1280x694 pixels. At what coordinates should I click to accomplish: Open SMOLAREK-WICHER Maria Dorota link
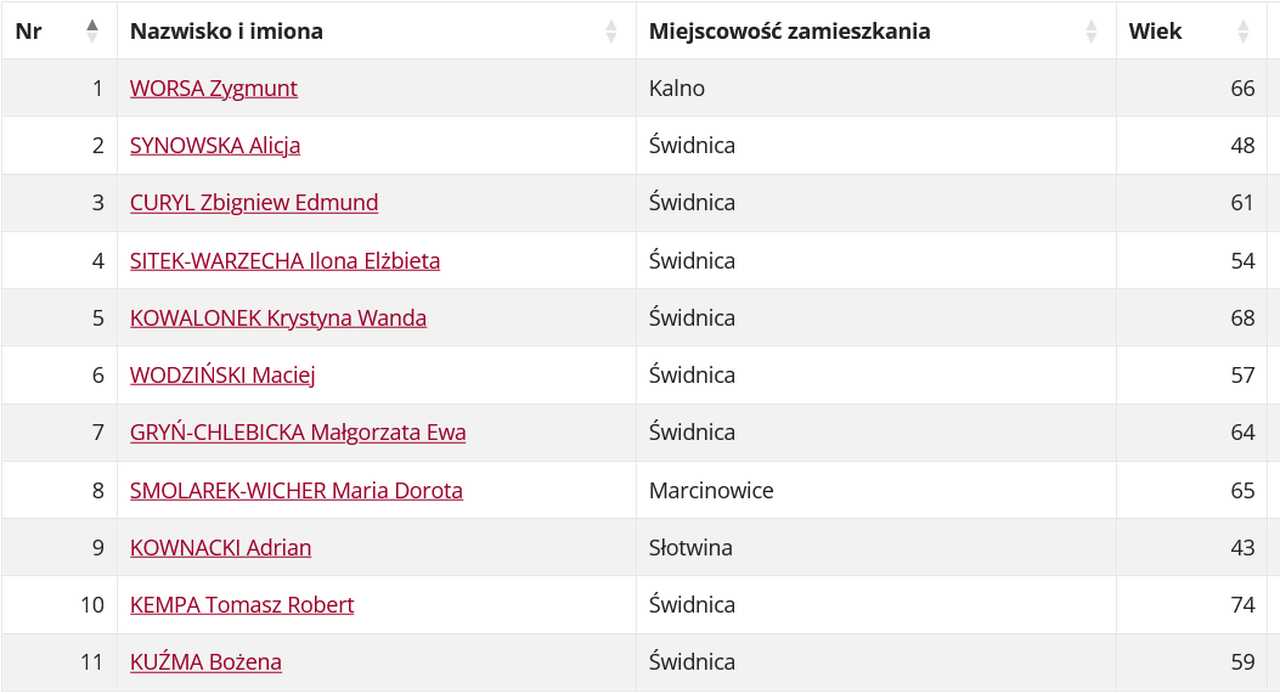click(296, 490)
